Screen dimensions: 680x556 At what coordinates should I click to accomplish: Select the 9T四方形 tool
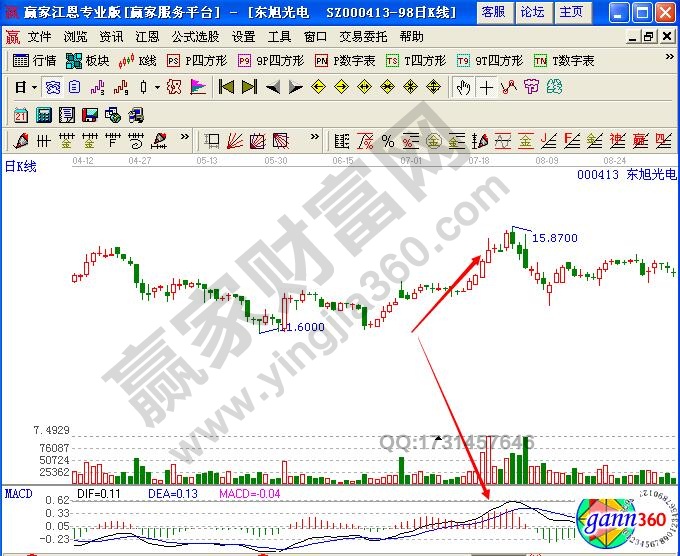click(491, 60)
